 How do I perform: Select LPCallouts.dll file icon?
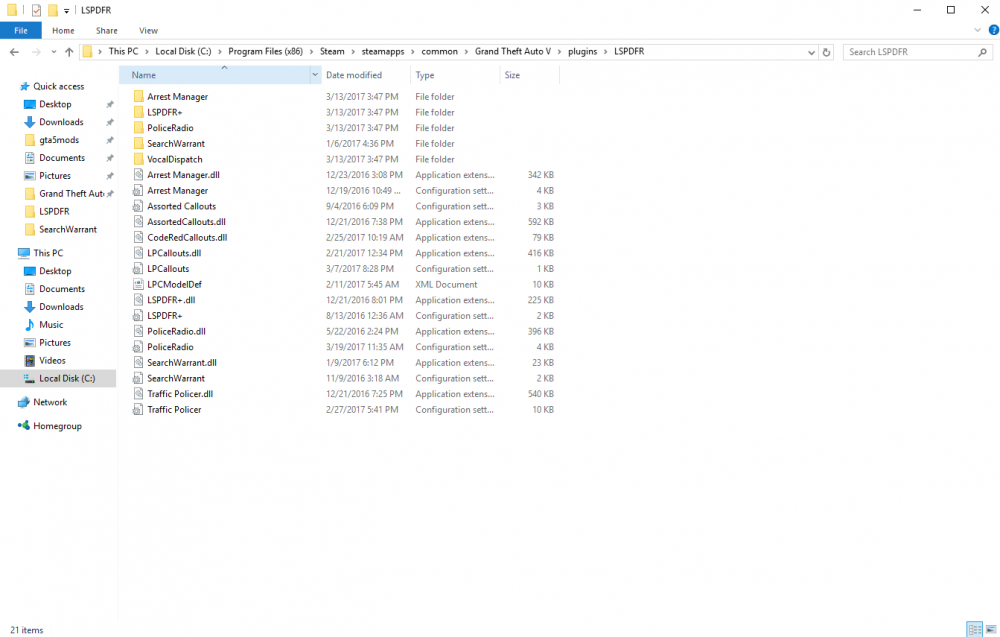(138, 253)
